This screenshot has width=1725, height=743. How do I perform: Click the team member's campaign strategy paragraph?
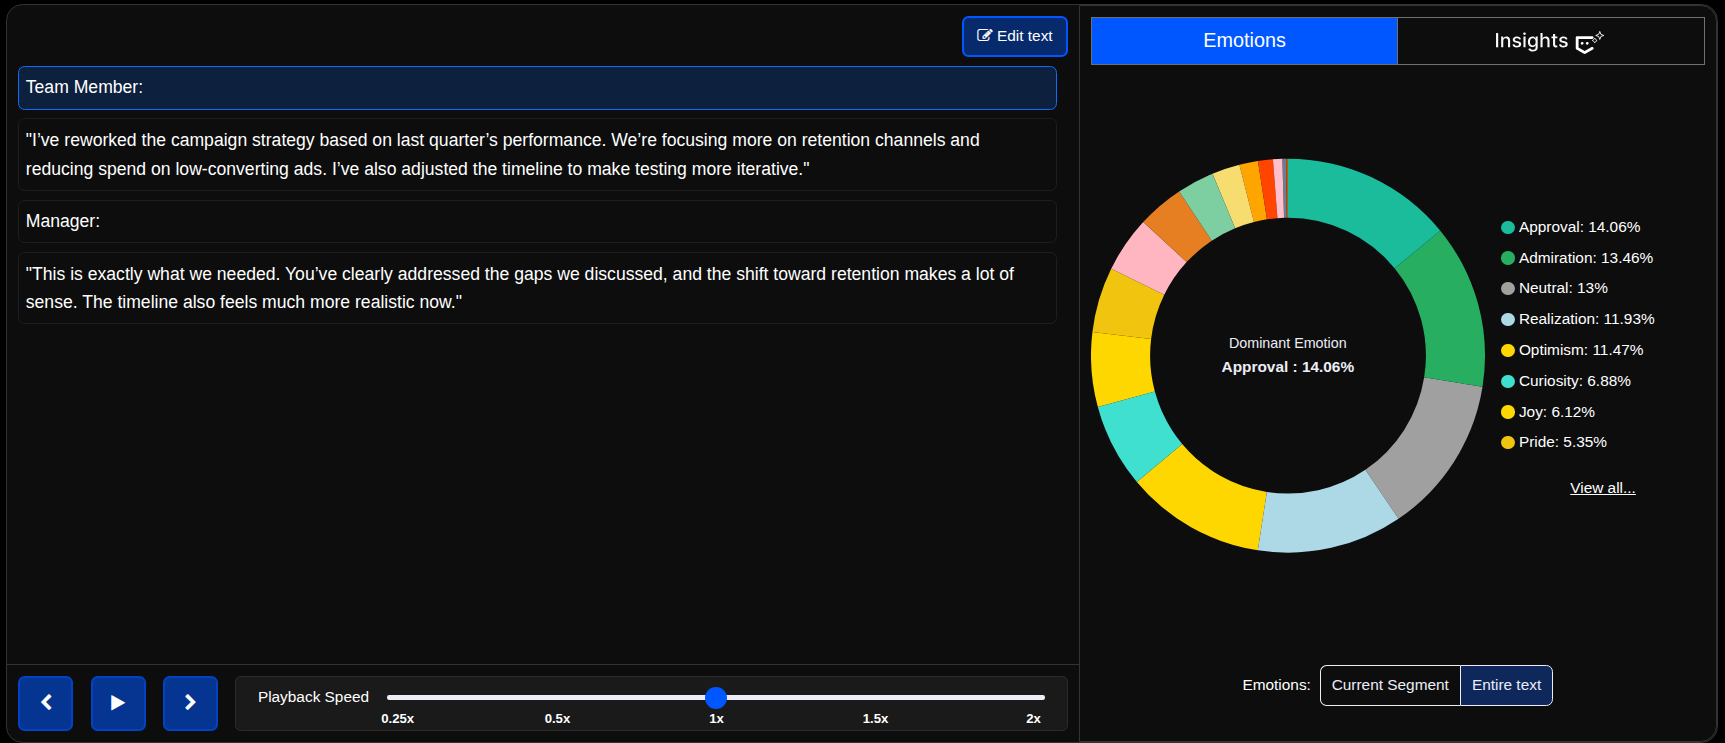coord(537,155)
